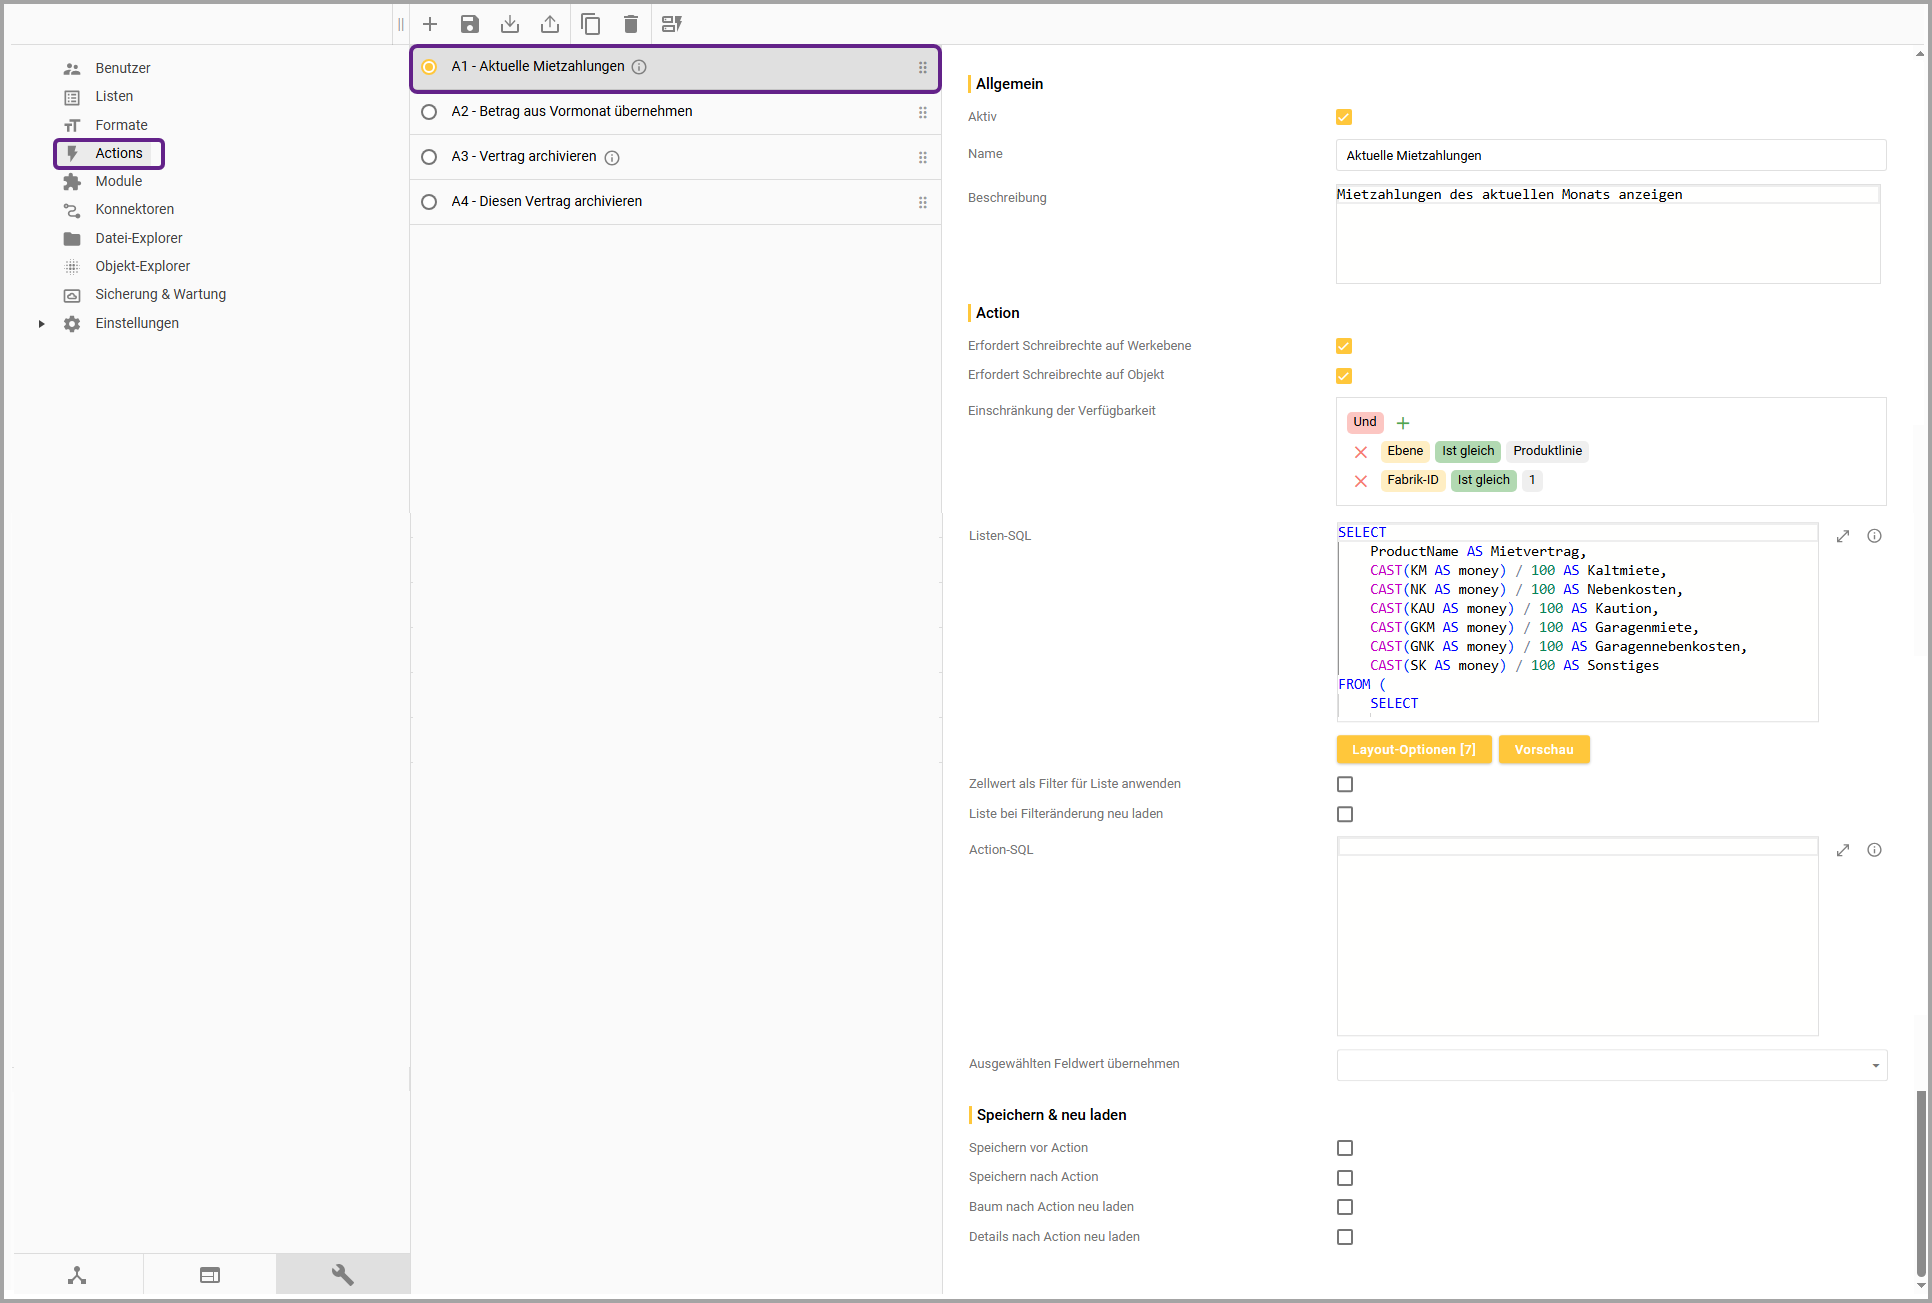Switch to wrench tools tab at bottom

coord(343,1275)
